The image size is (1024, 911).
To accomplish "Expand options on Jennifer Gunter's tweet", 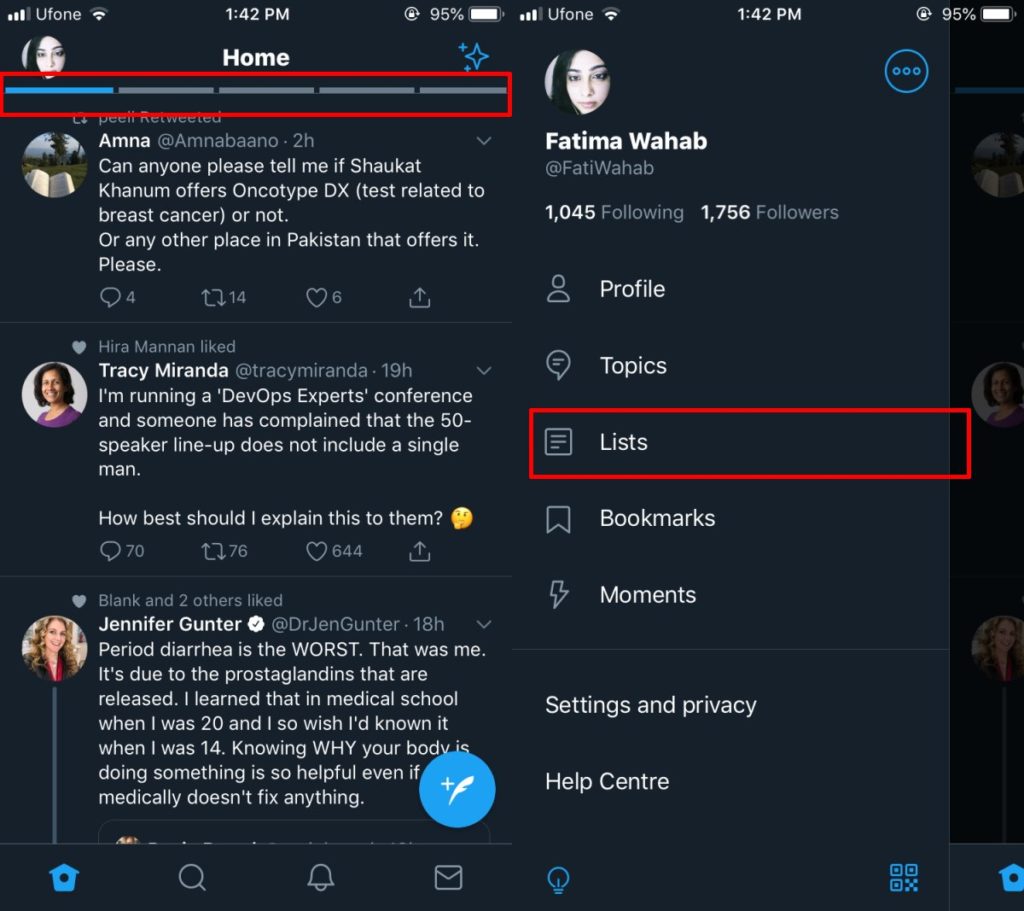I will (484, 623).
